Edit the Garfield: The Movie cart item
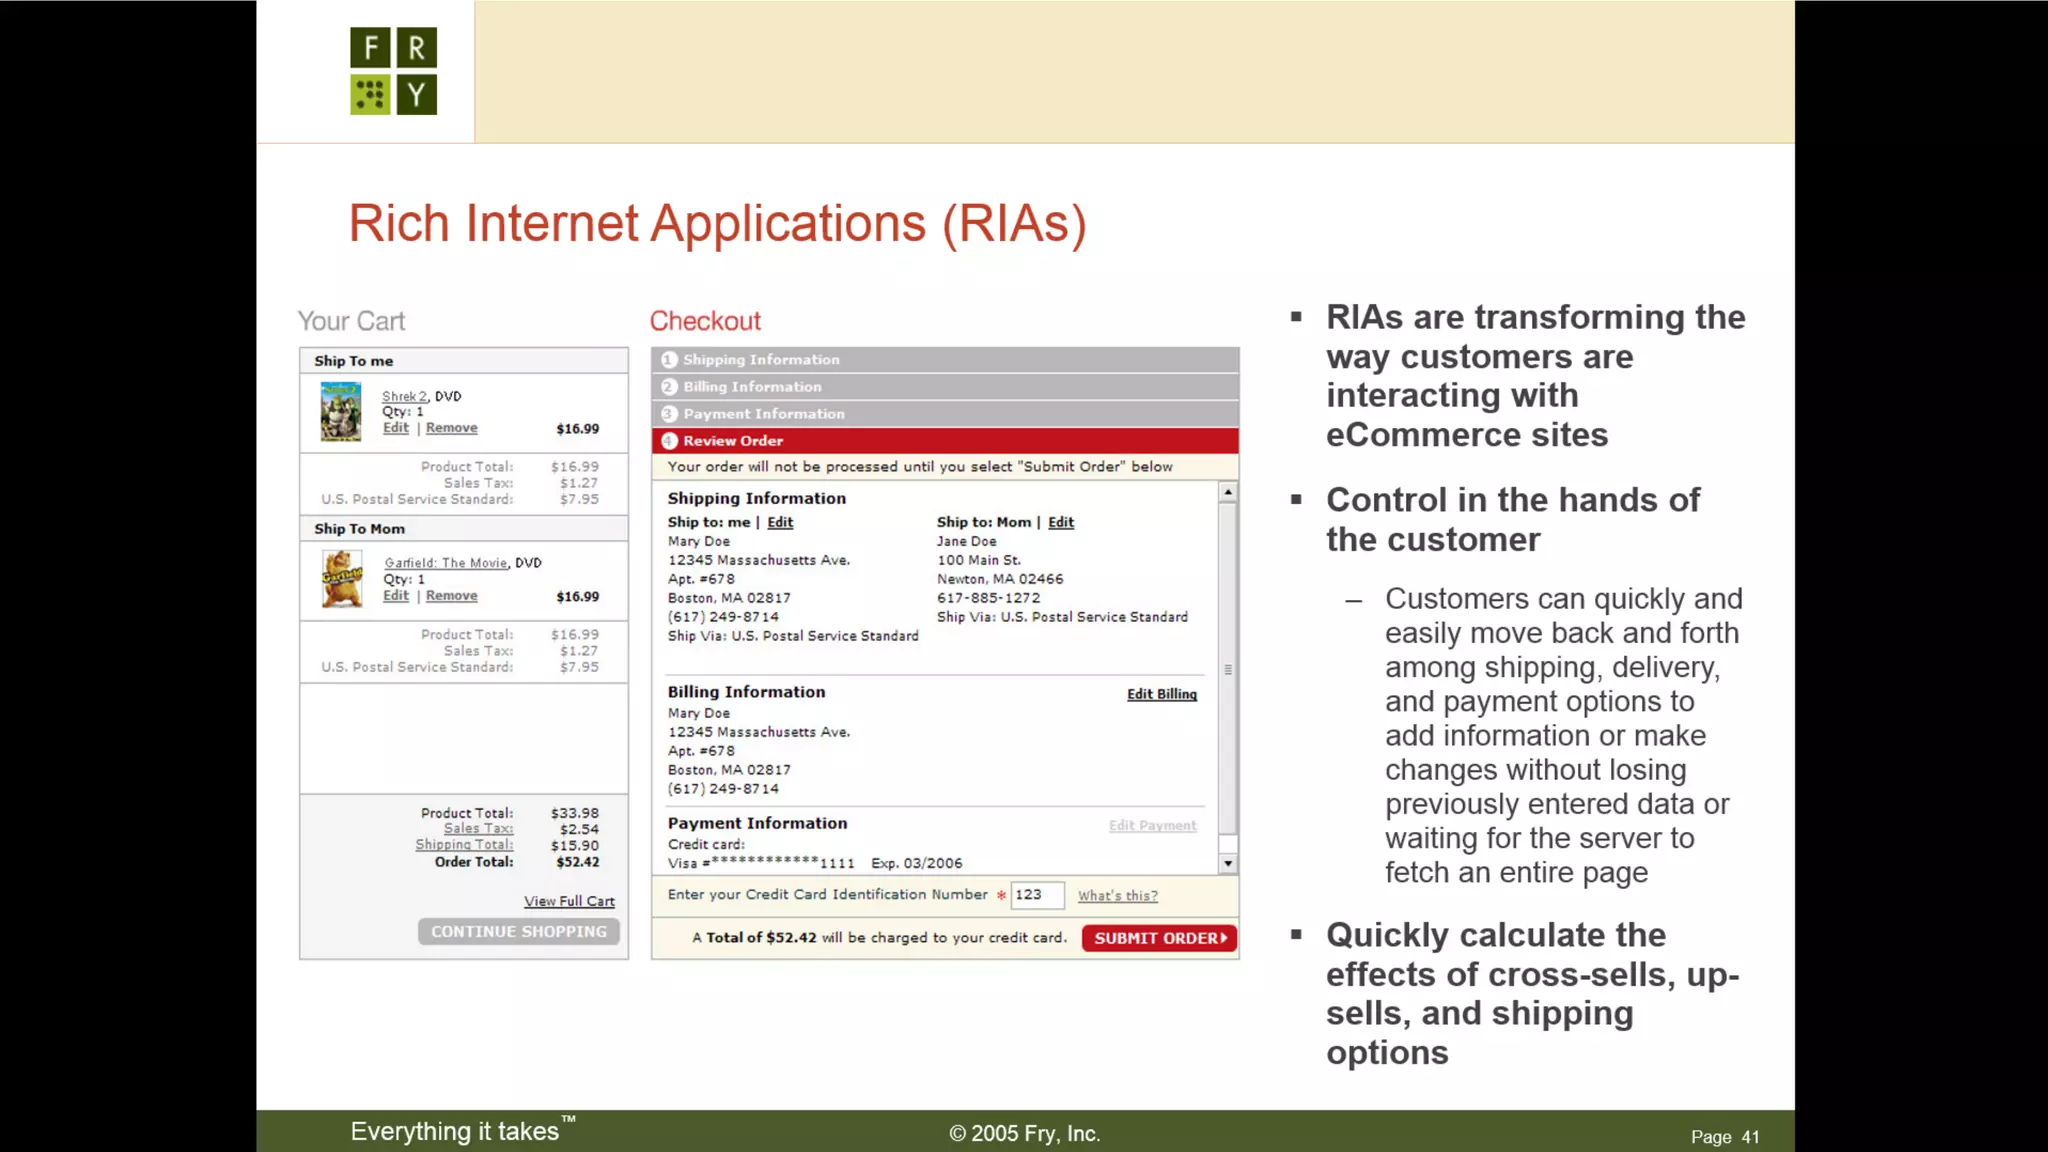The image size is (2048, 1152). pyautogui.click(x=396, y=596)
